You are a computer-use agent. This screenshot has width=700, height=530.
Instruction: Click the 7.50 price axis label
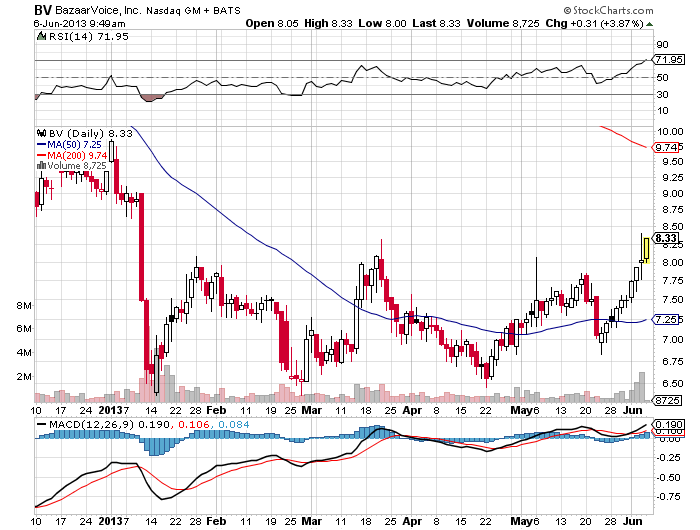tap(673, 300)
